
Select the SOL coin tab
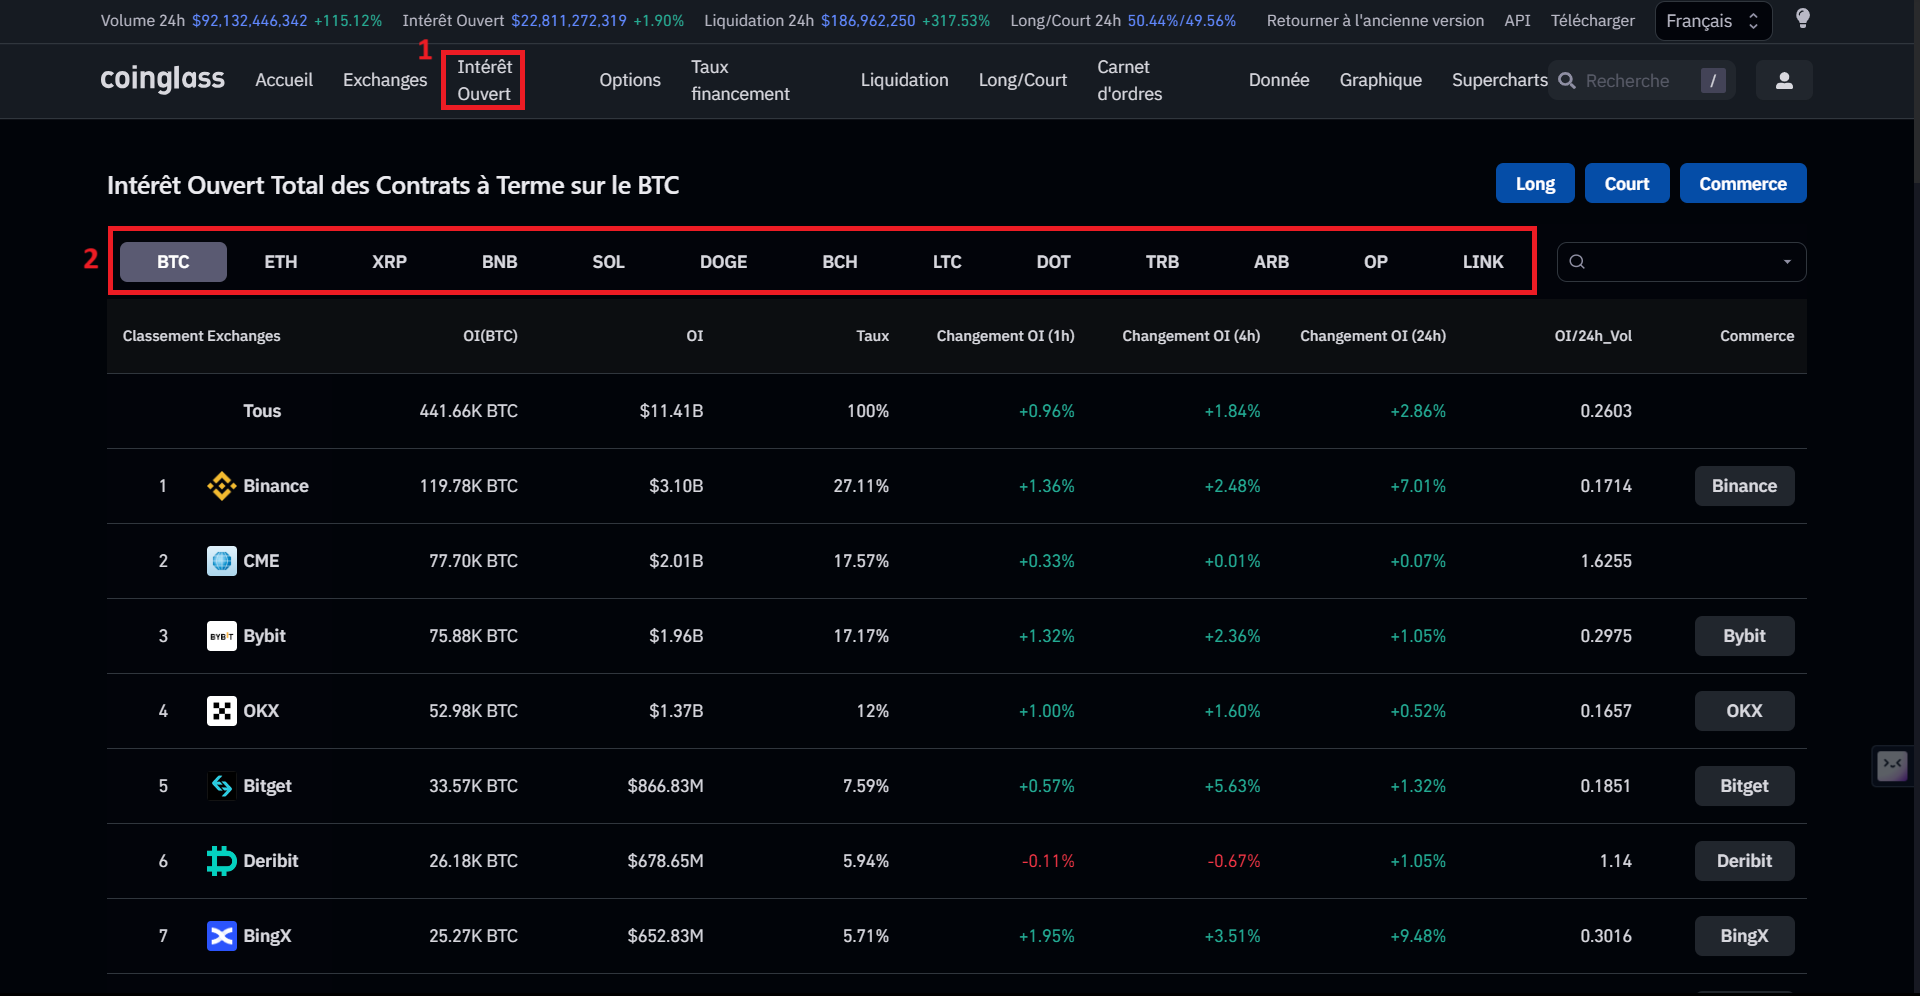[x=608, y=262]
